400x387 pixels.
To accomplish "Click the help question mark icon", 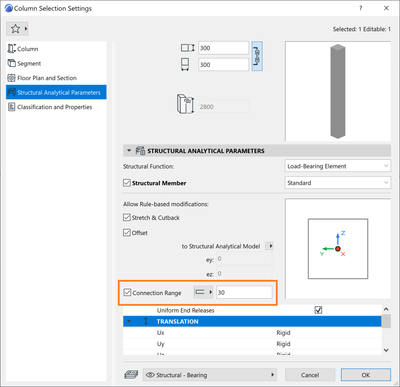I will (361, 8).
